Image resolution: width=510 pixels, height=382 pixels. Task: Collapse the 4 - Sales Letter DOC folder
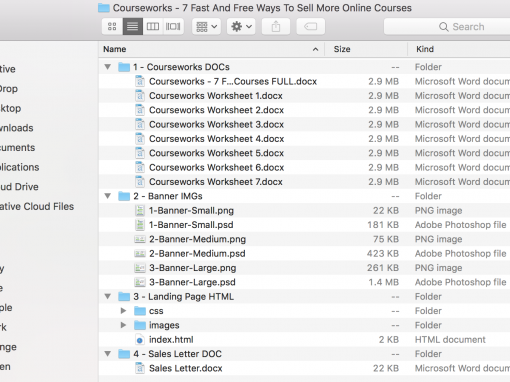coord(108,353)
